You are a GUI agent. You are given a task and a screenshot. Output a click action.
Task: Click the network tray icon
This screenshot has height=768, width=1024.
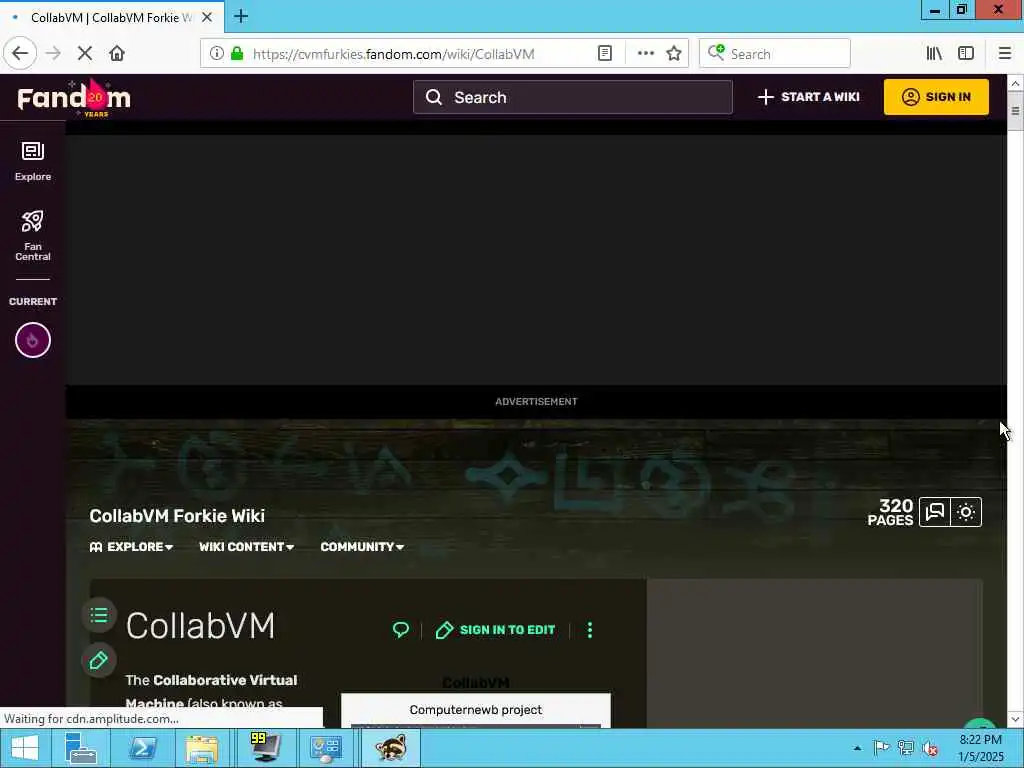(x=906, y=748)
